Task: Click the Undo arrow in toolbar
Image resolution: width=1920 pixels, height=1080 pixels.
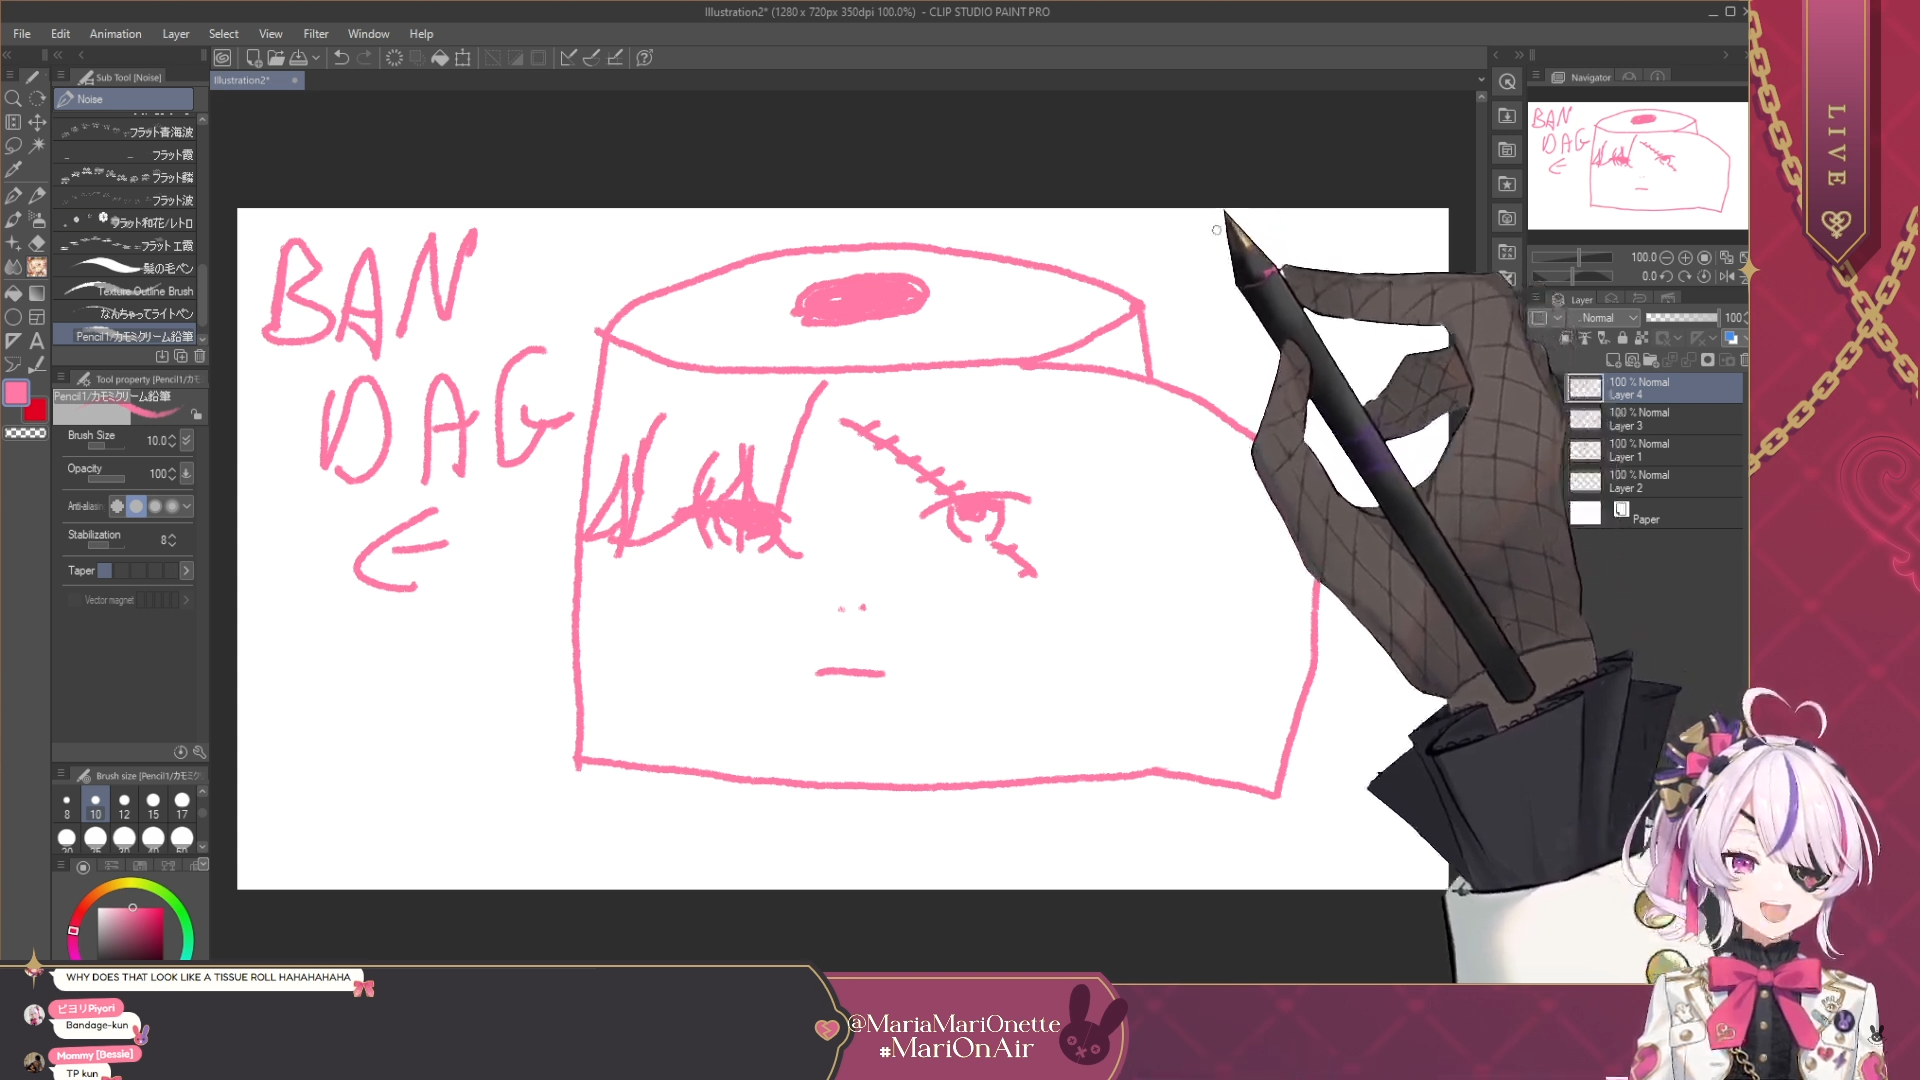Action: (341, 58)
